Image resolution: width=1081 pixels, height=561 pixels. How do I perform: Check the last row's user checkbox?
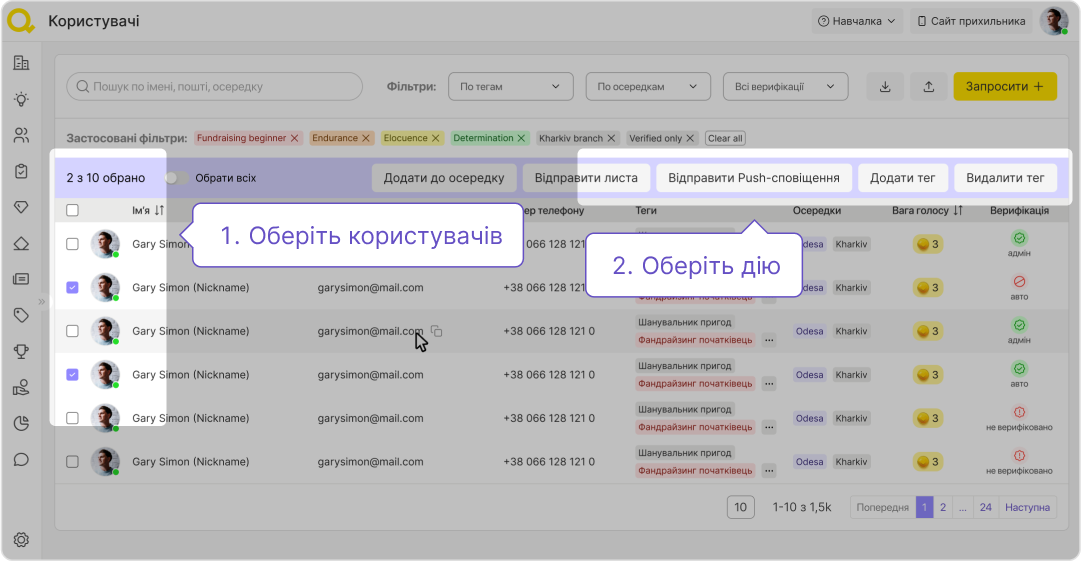coord(72,462)
